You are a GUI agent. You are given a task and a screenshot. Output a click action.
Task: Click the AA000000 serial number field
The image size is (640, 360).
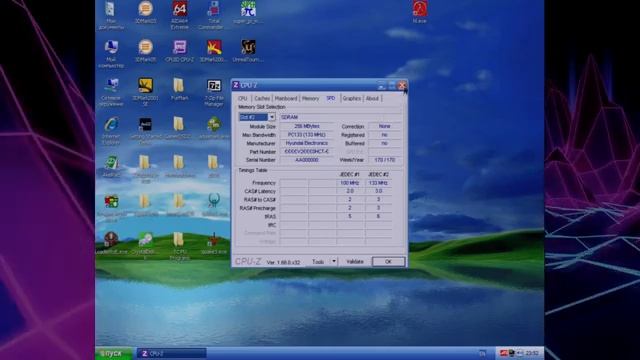[x=307, y=160]
